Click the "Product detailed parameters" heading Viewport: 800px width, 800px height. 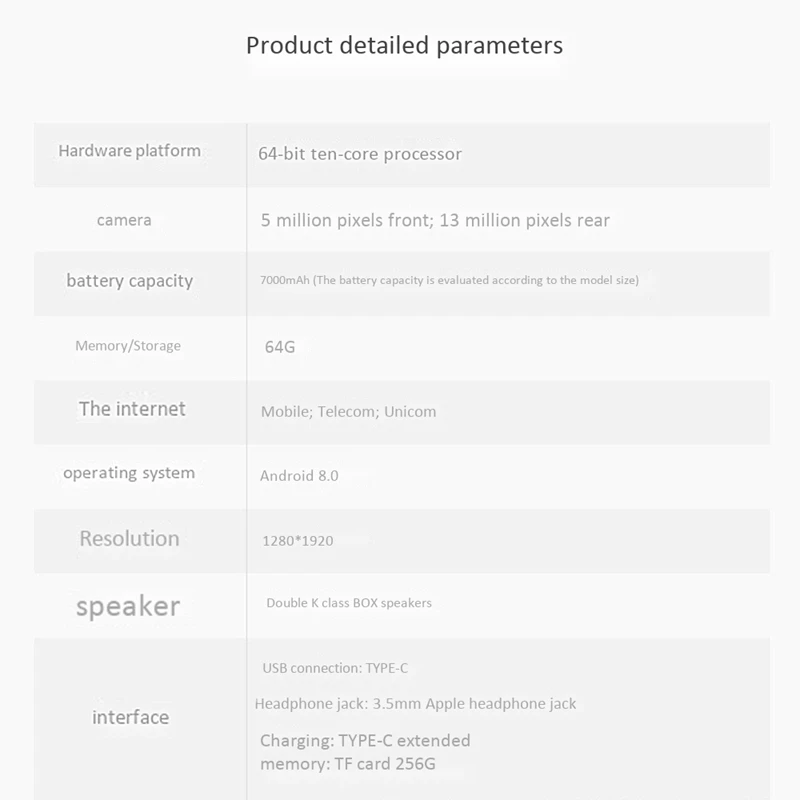[x=404, y=46]
